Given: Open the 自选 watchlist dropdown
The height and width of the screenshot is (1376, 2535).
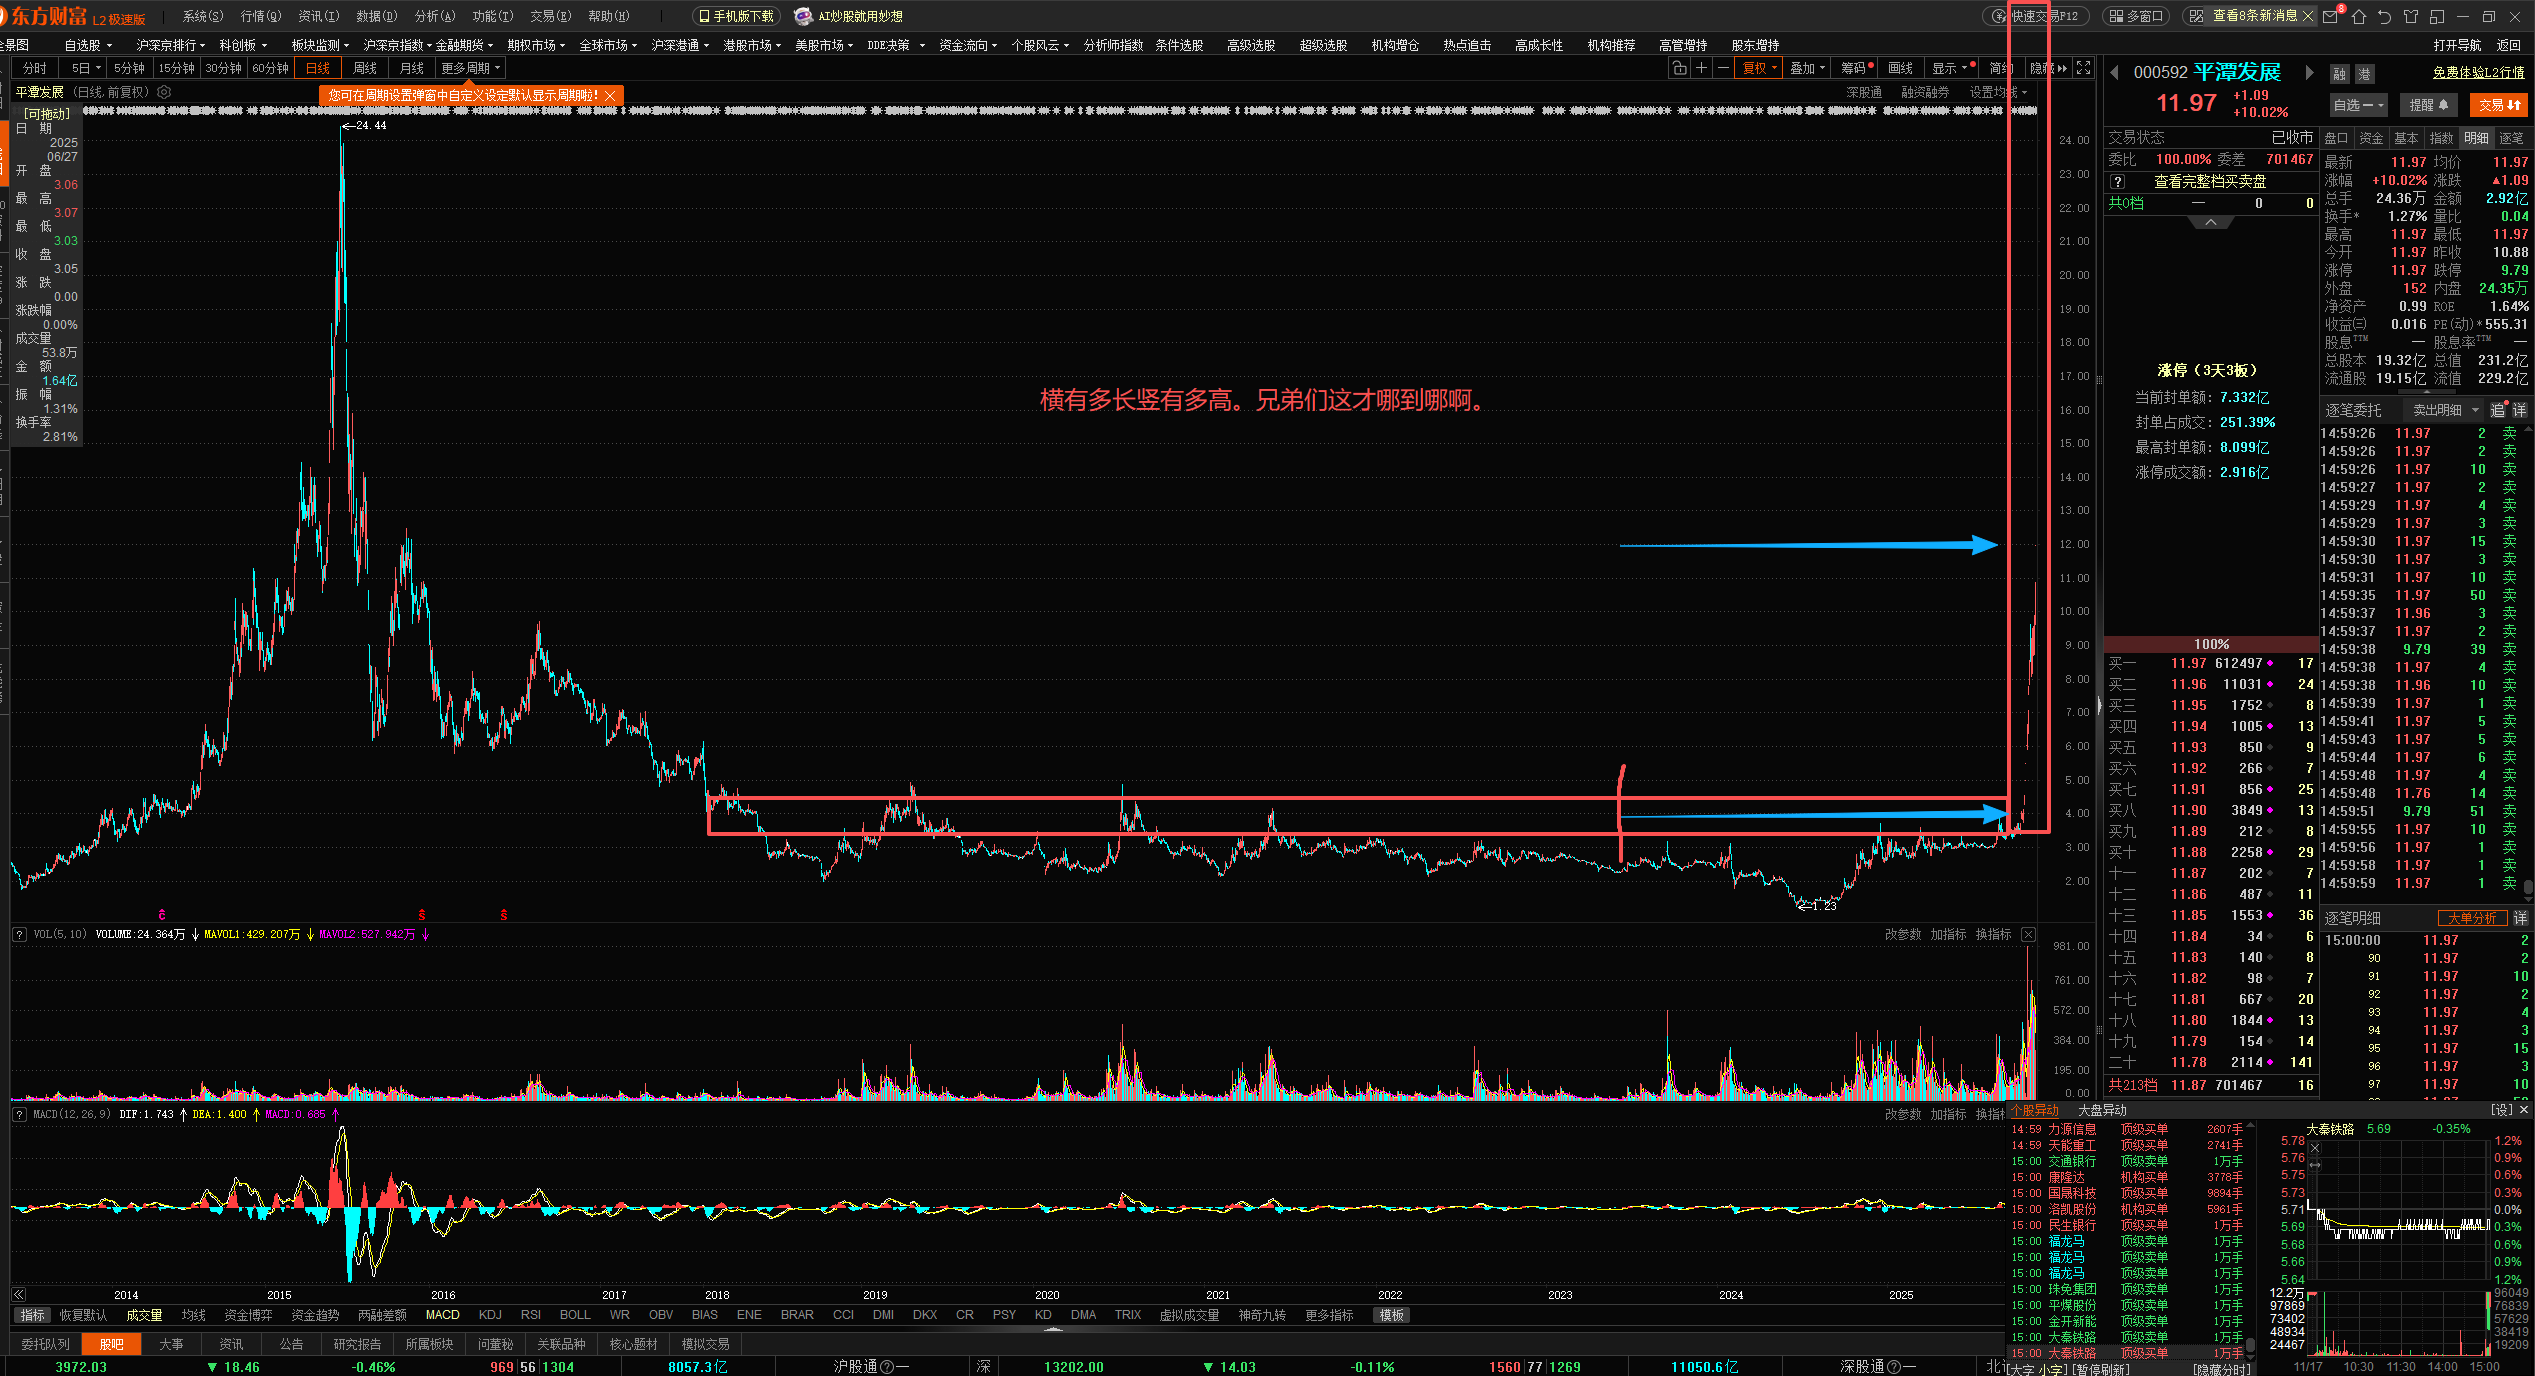Looking at the screenshot, I should 2358,105.
